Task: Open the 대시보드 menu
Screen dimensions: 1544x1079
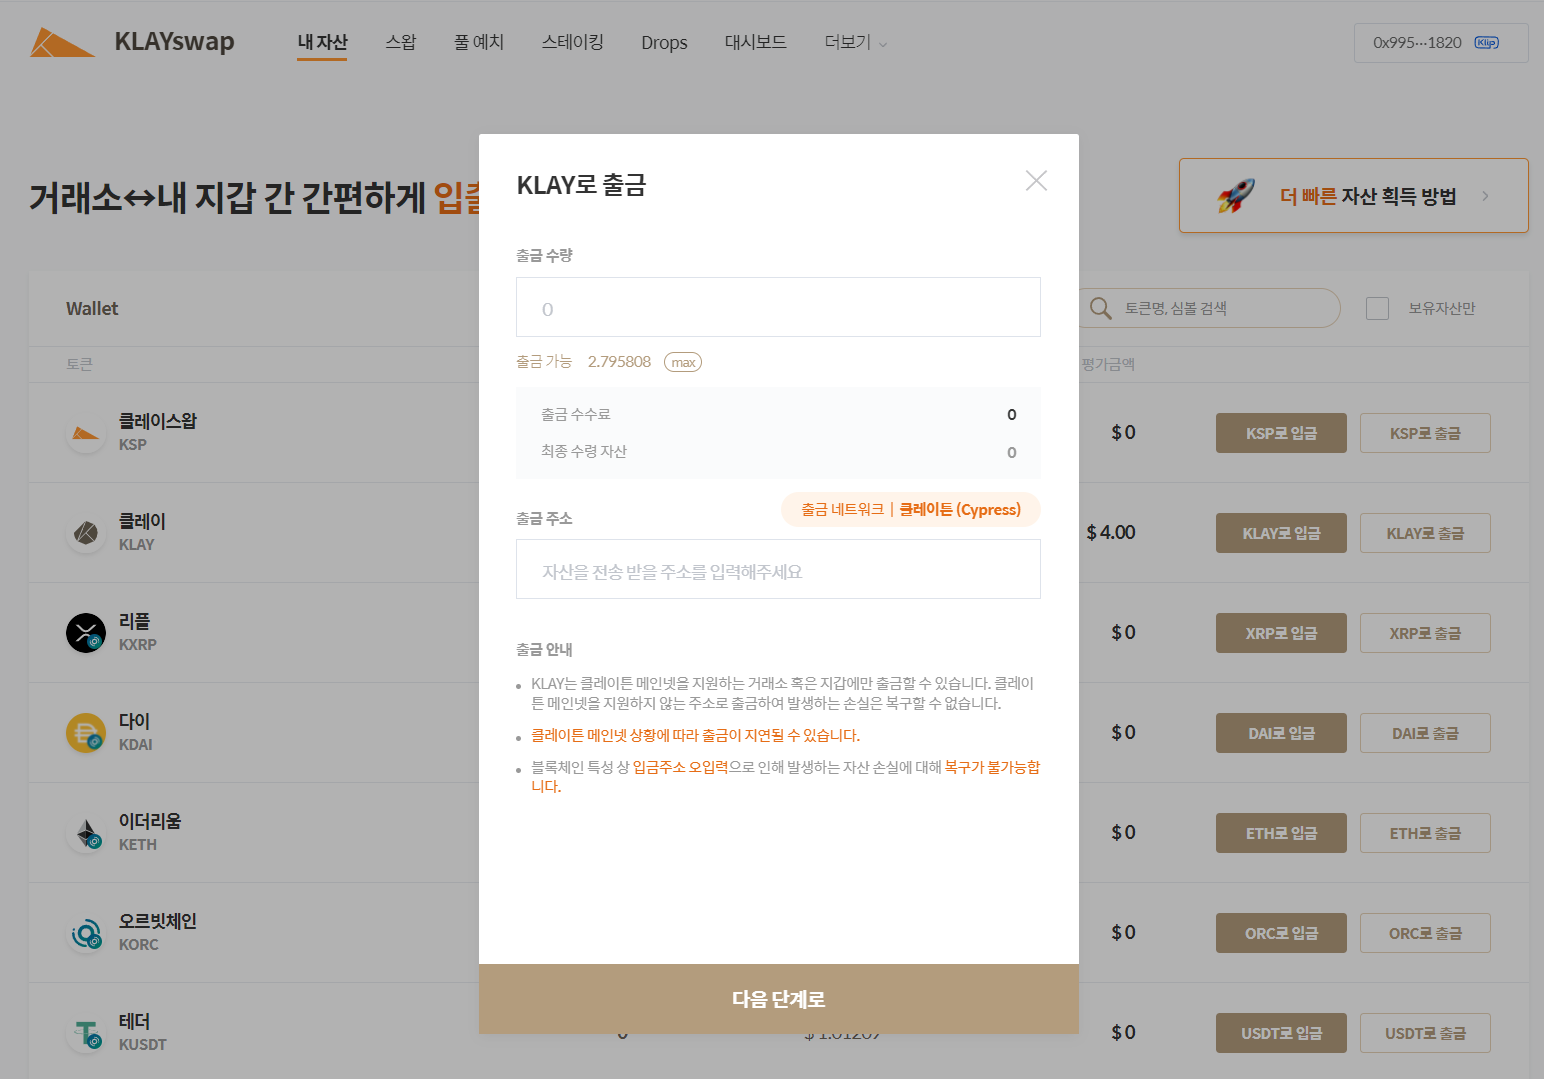Action: point(756,42)
